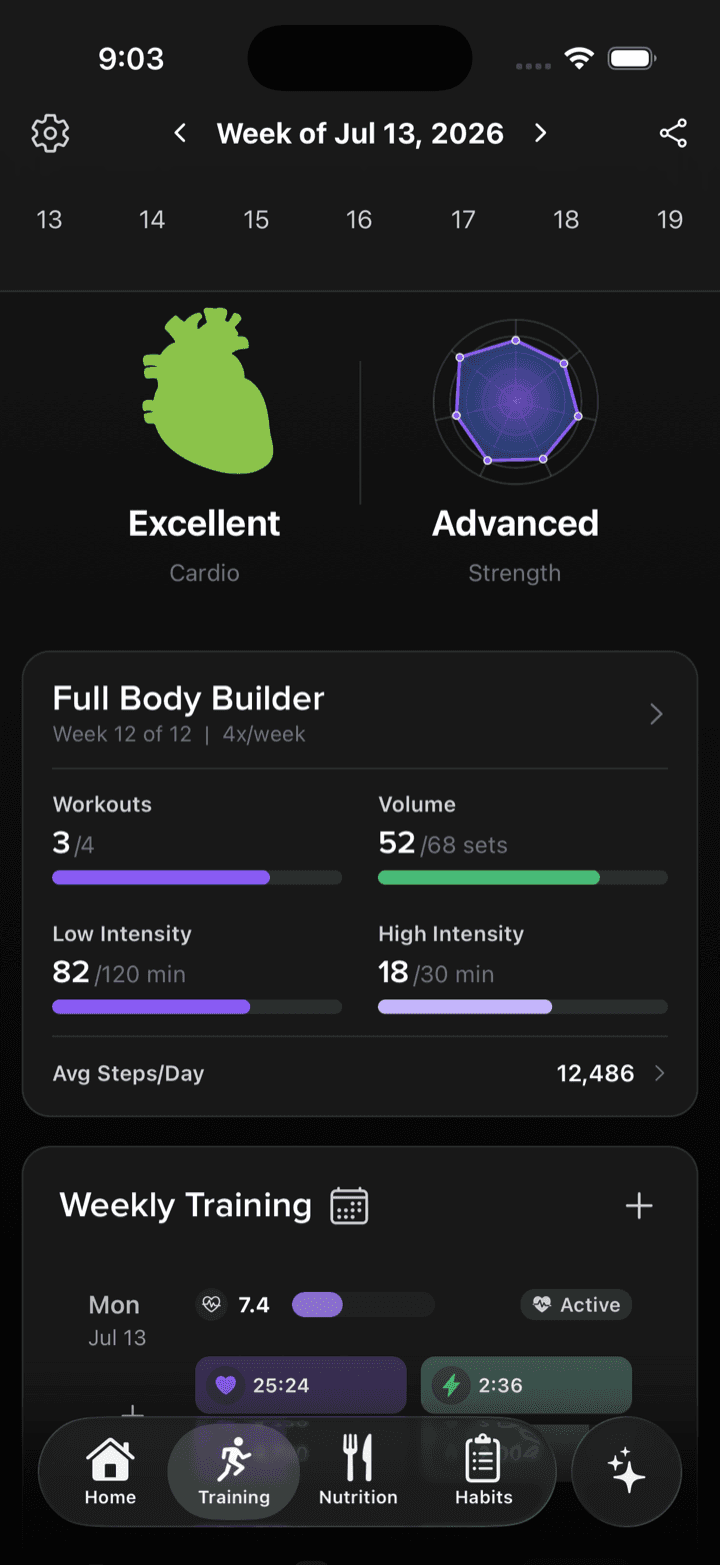Expand Avg Steps/Day details chevron

click(x=659, y=1074)
